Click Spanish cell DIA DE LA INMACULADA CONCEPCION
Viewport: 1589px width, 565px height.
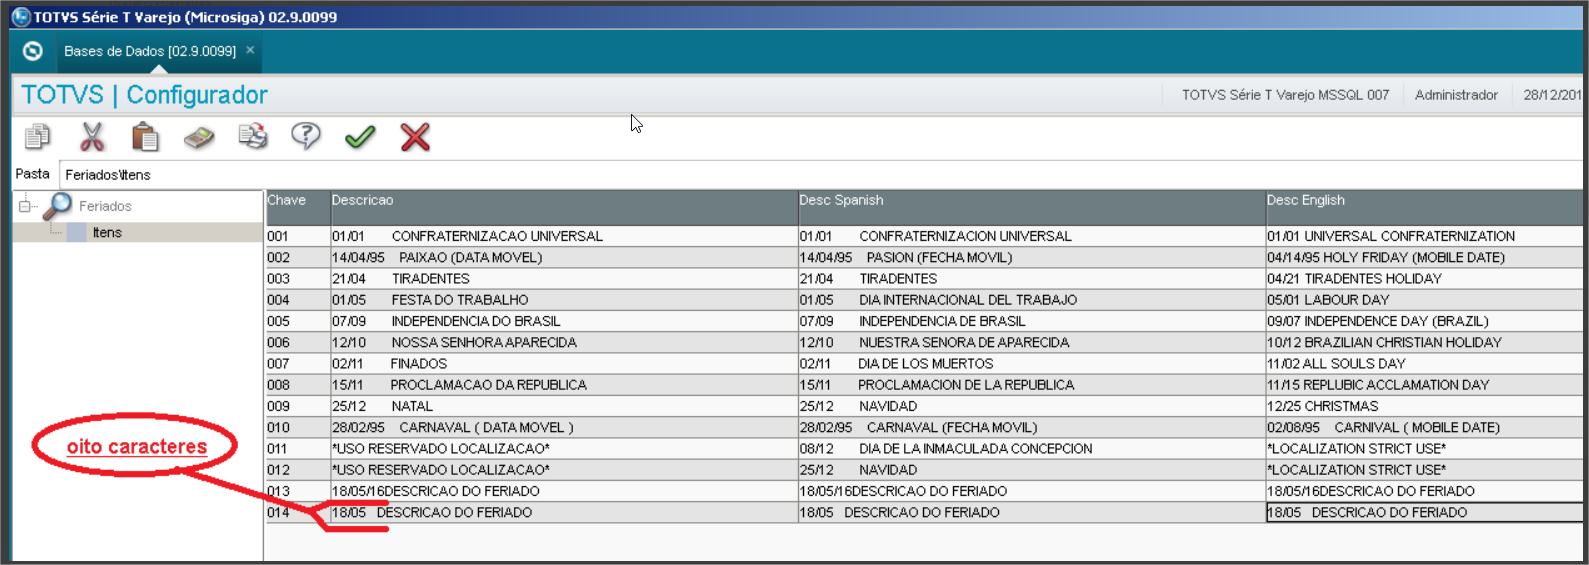tap(1031, 448)
